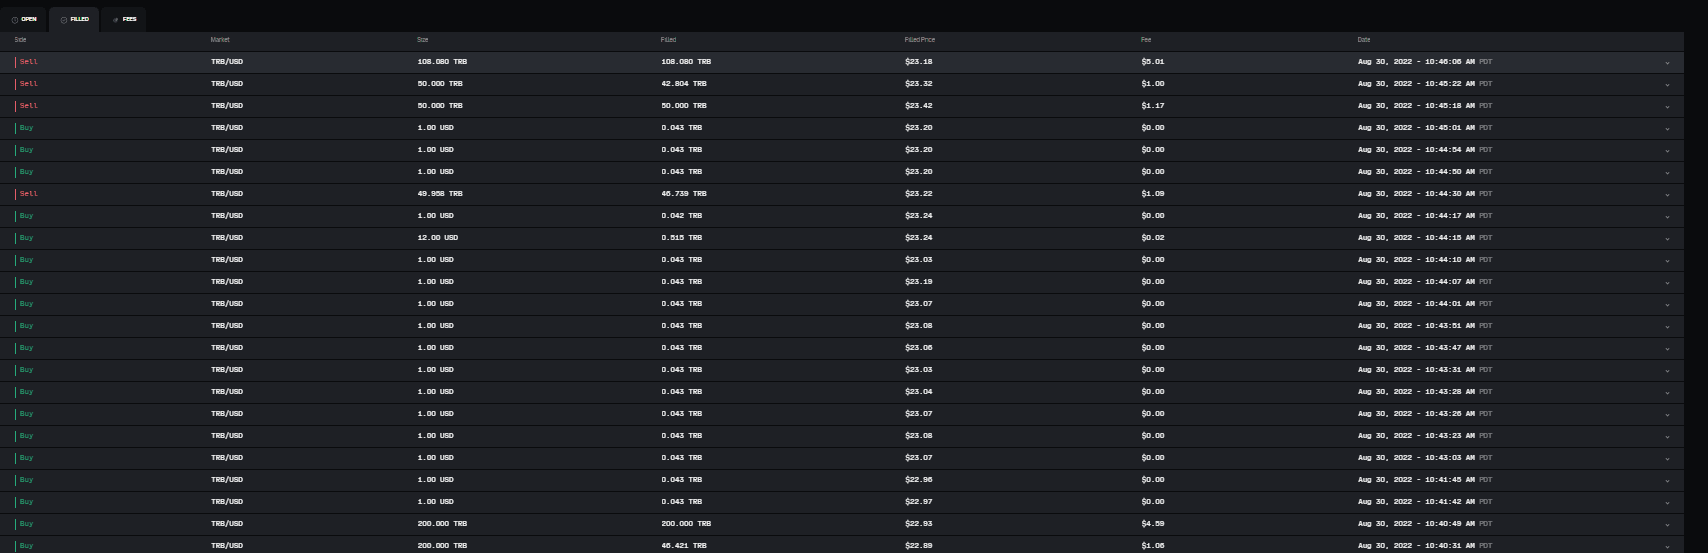1708x553 pixels.
Task: Expand the sell order filled at $23.42
Action: (1667, 106)
